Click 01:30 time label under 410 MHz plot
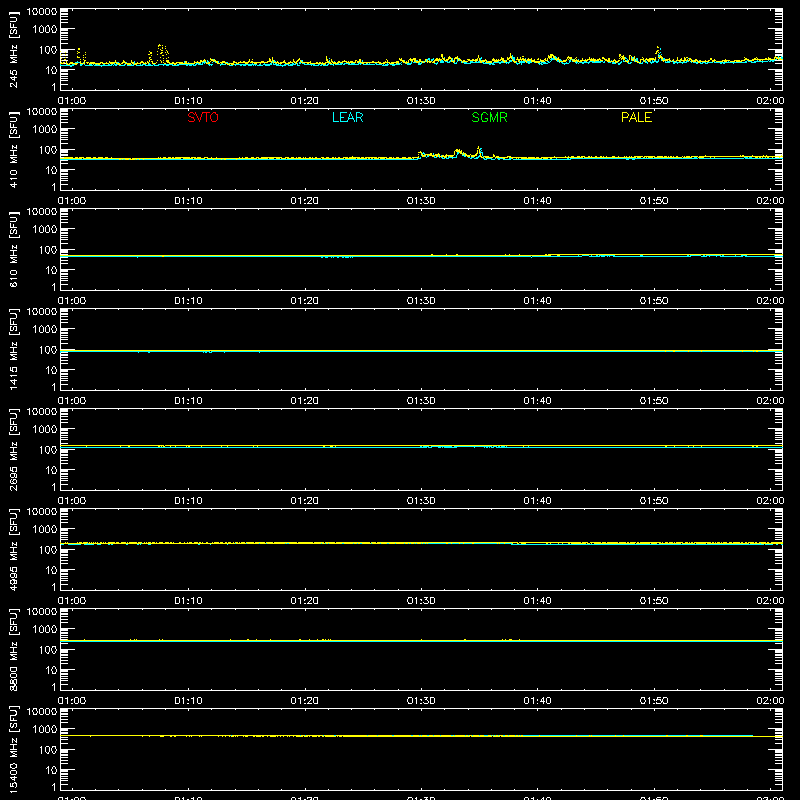This screenshot has width=800, height=800. click(x=421, y=201)
